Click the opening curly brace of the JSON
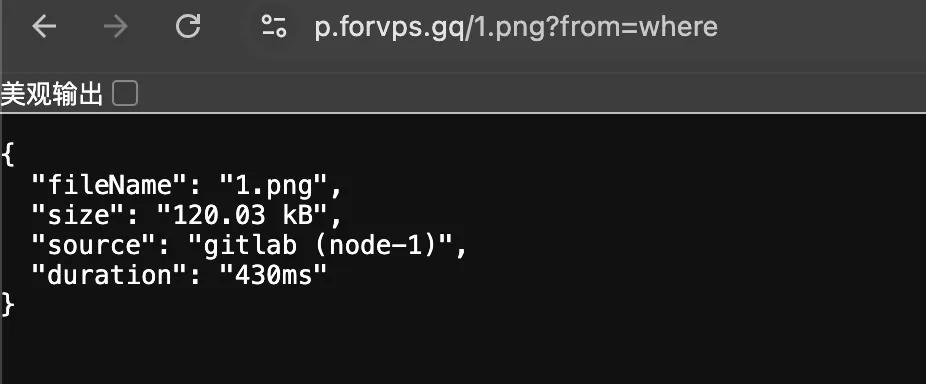Viewport: 926px width, 384px height. 7,156
